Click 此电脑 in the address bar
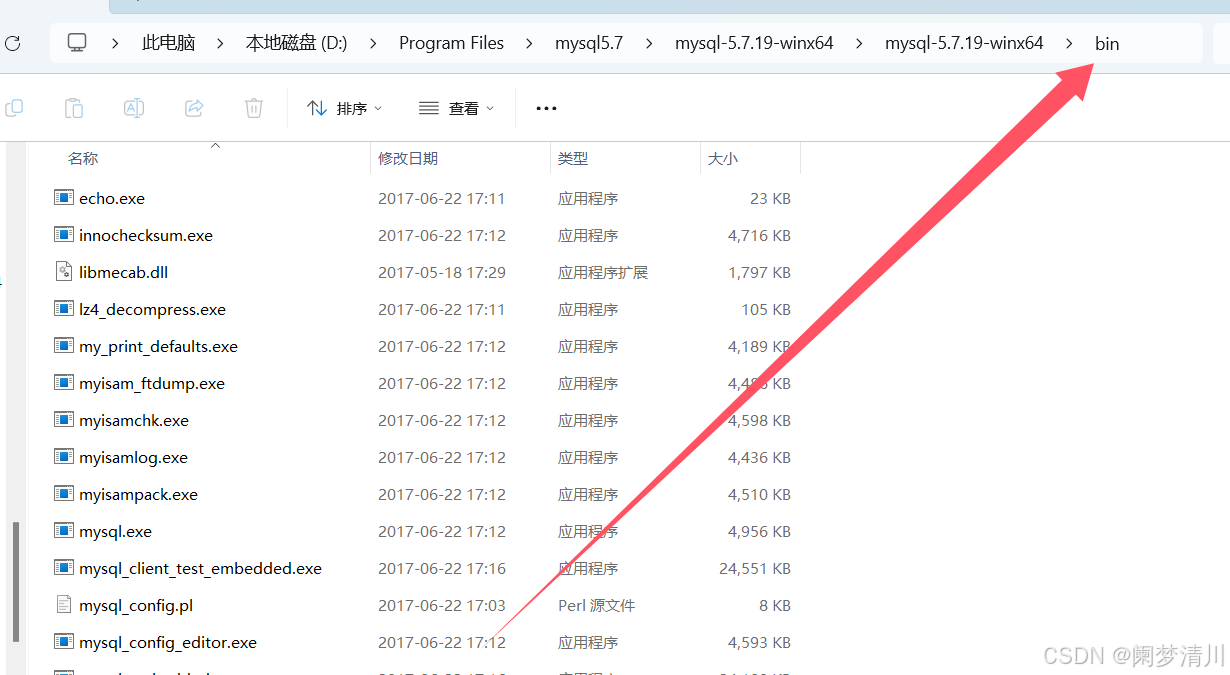 tap(168, 43)
